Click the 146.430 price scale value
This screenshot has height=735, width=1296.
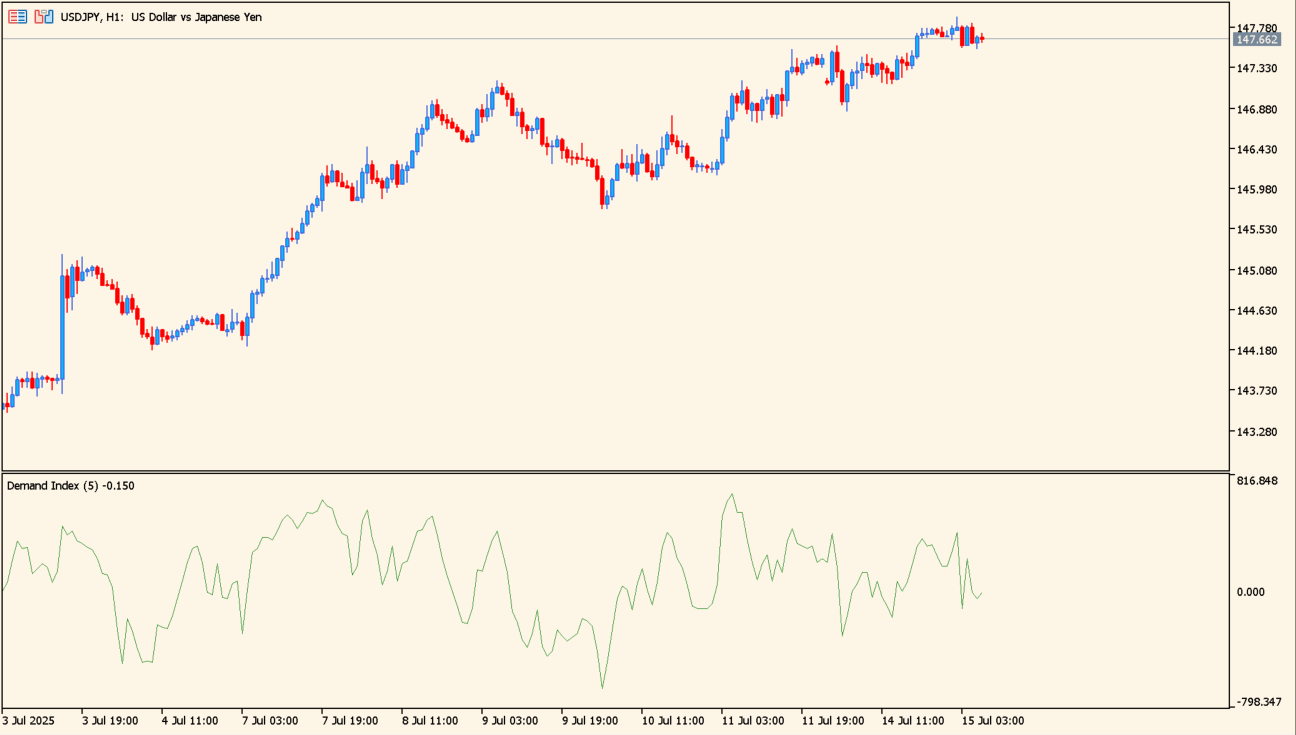tap(1257, 149)
